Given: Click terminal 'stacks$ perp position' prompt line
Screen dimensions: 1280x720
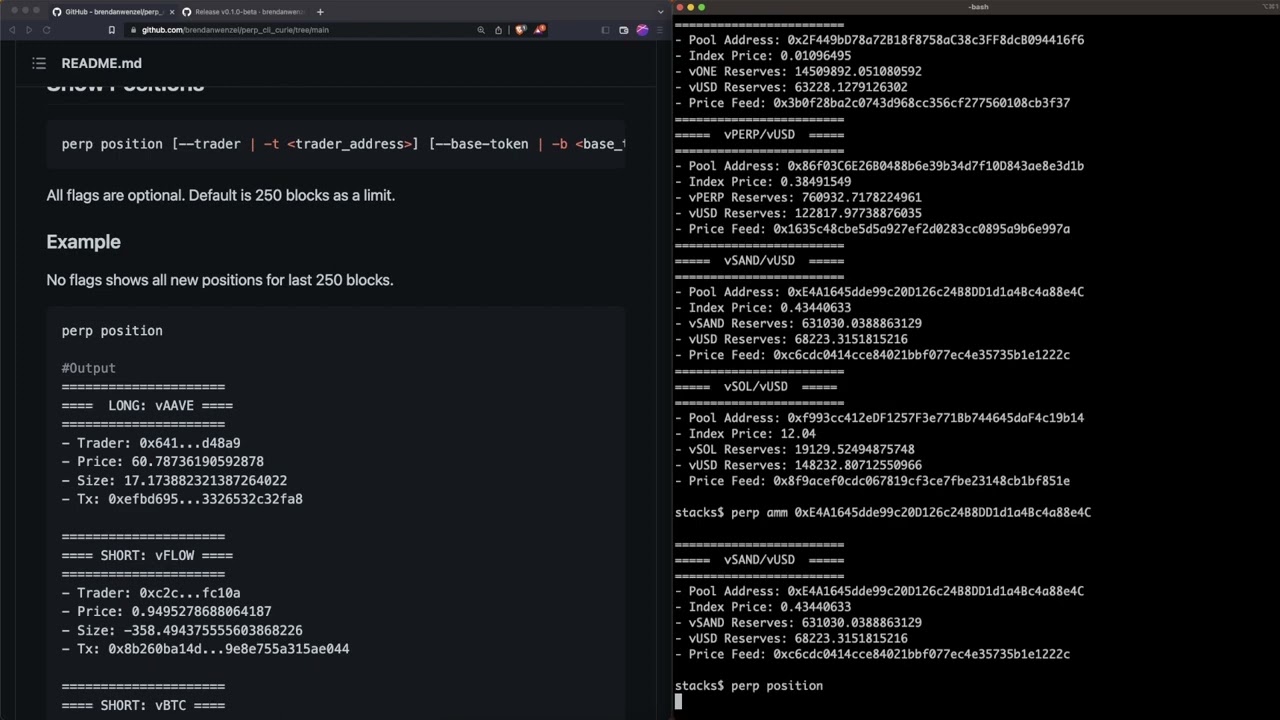Looking at the screenshot, I should click(749, 686).
